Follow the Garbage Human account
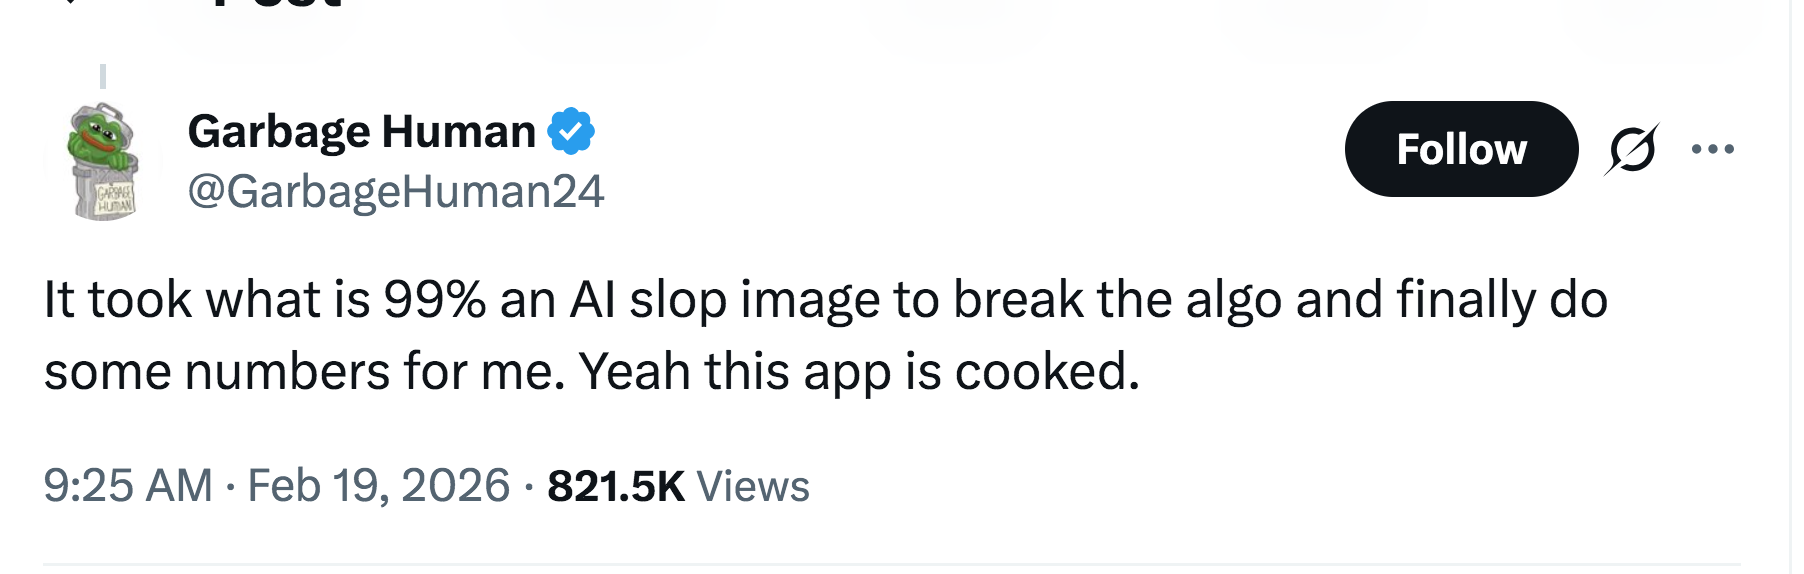The height and width of the screenshot is (574, 1804). (x=1460, y=149)
